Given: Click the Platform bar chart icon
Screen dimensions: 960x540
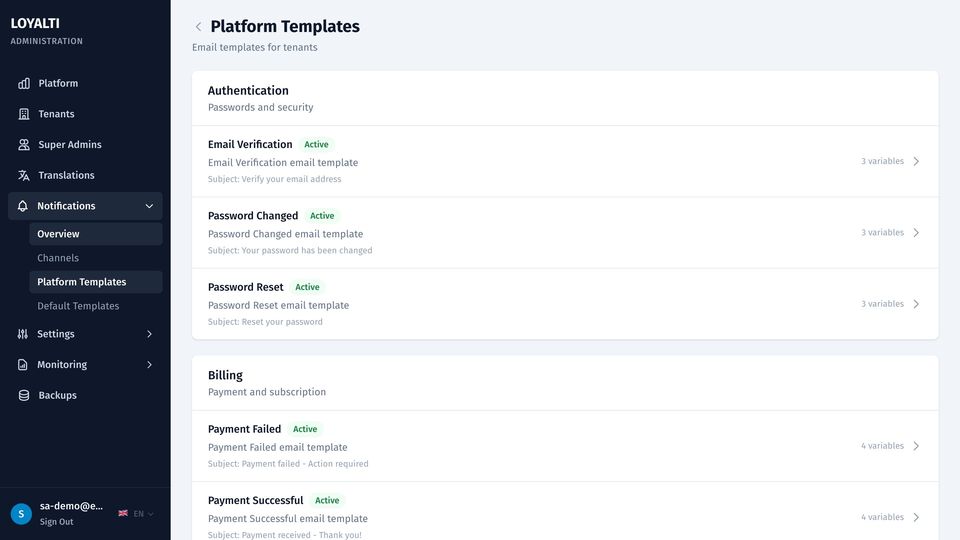Looking at the screenshot, I should click(24, 83).
